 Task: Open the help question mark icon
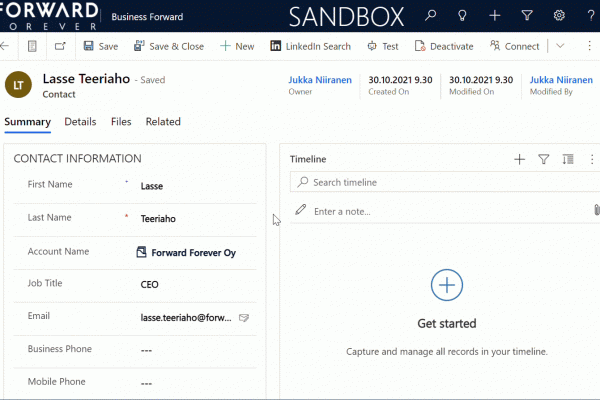(x=591, y=16)
